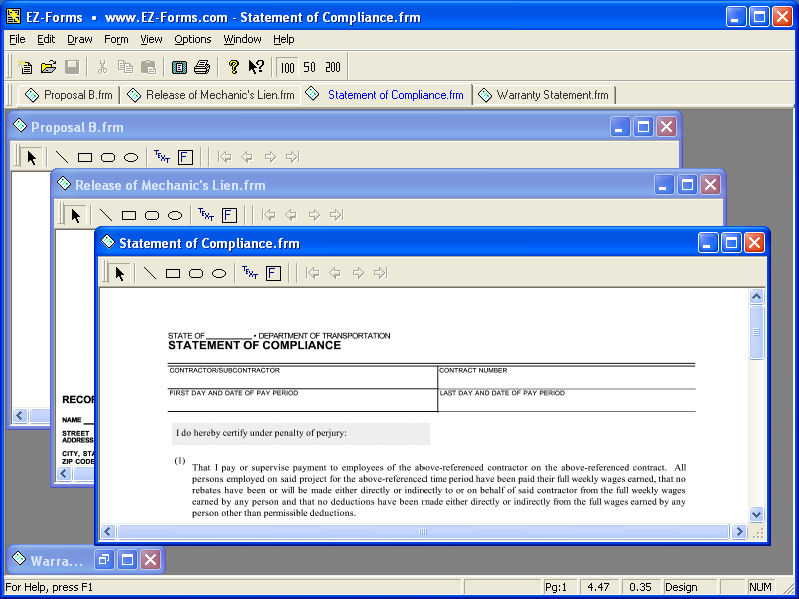
Task: Activate the context help arrow-question icon
Action: click(x=256, y=67)
